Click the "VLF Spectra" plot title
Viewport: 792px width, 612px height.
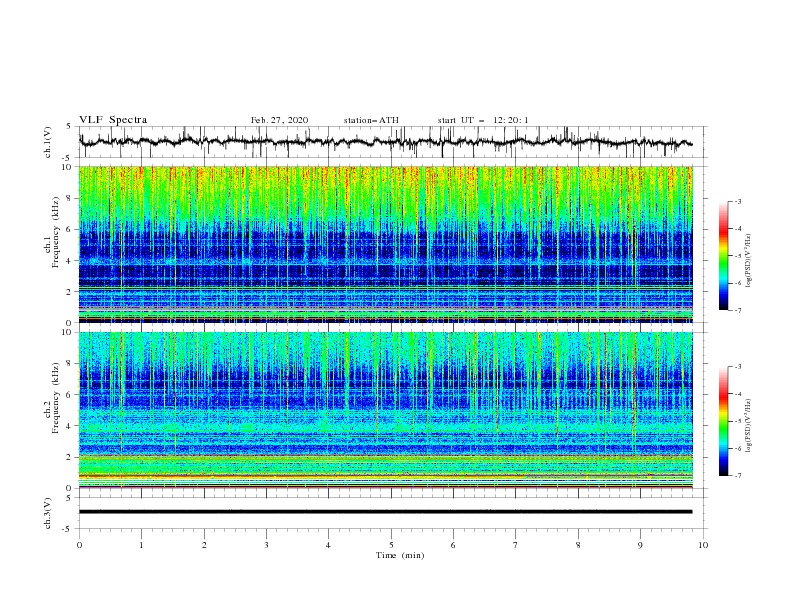tap(113, 120)
